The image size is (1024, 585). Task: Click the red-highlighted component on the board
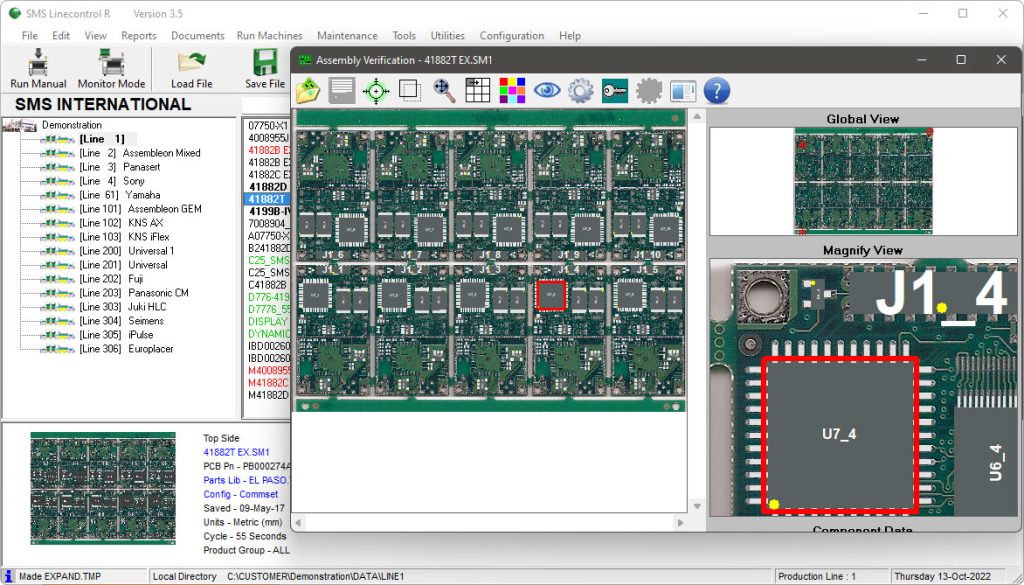pos(551,295)
